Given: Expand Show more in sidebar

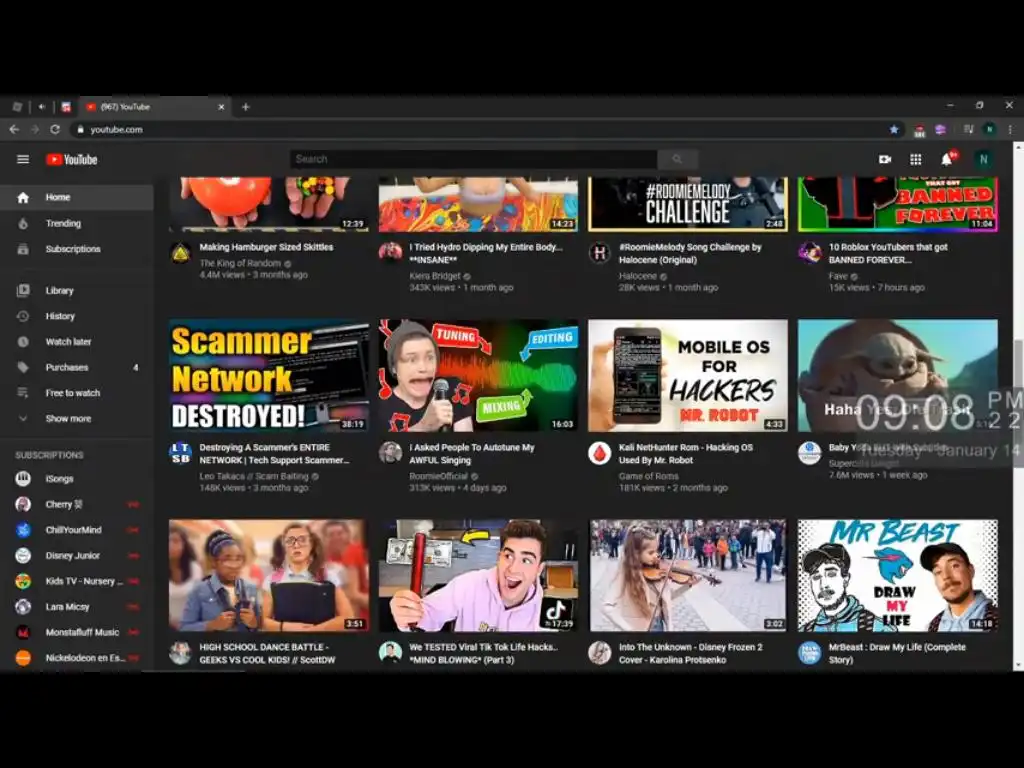Looking at the screenshot, I should pos(76,419).
